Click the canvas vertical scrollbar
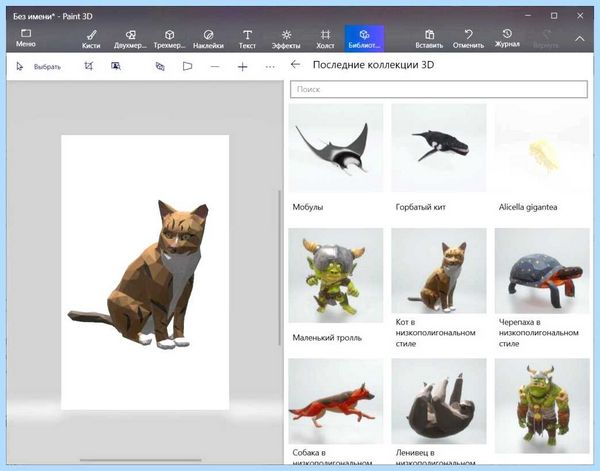The height and width of the screenshot is (471, 600). 280,268
